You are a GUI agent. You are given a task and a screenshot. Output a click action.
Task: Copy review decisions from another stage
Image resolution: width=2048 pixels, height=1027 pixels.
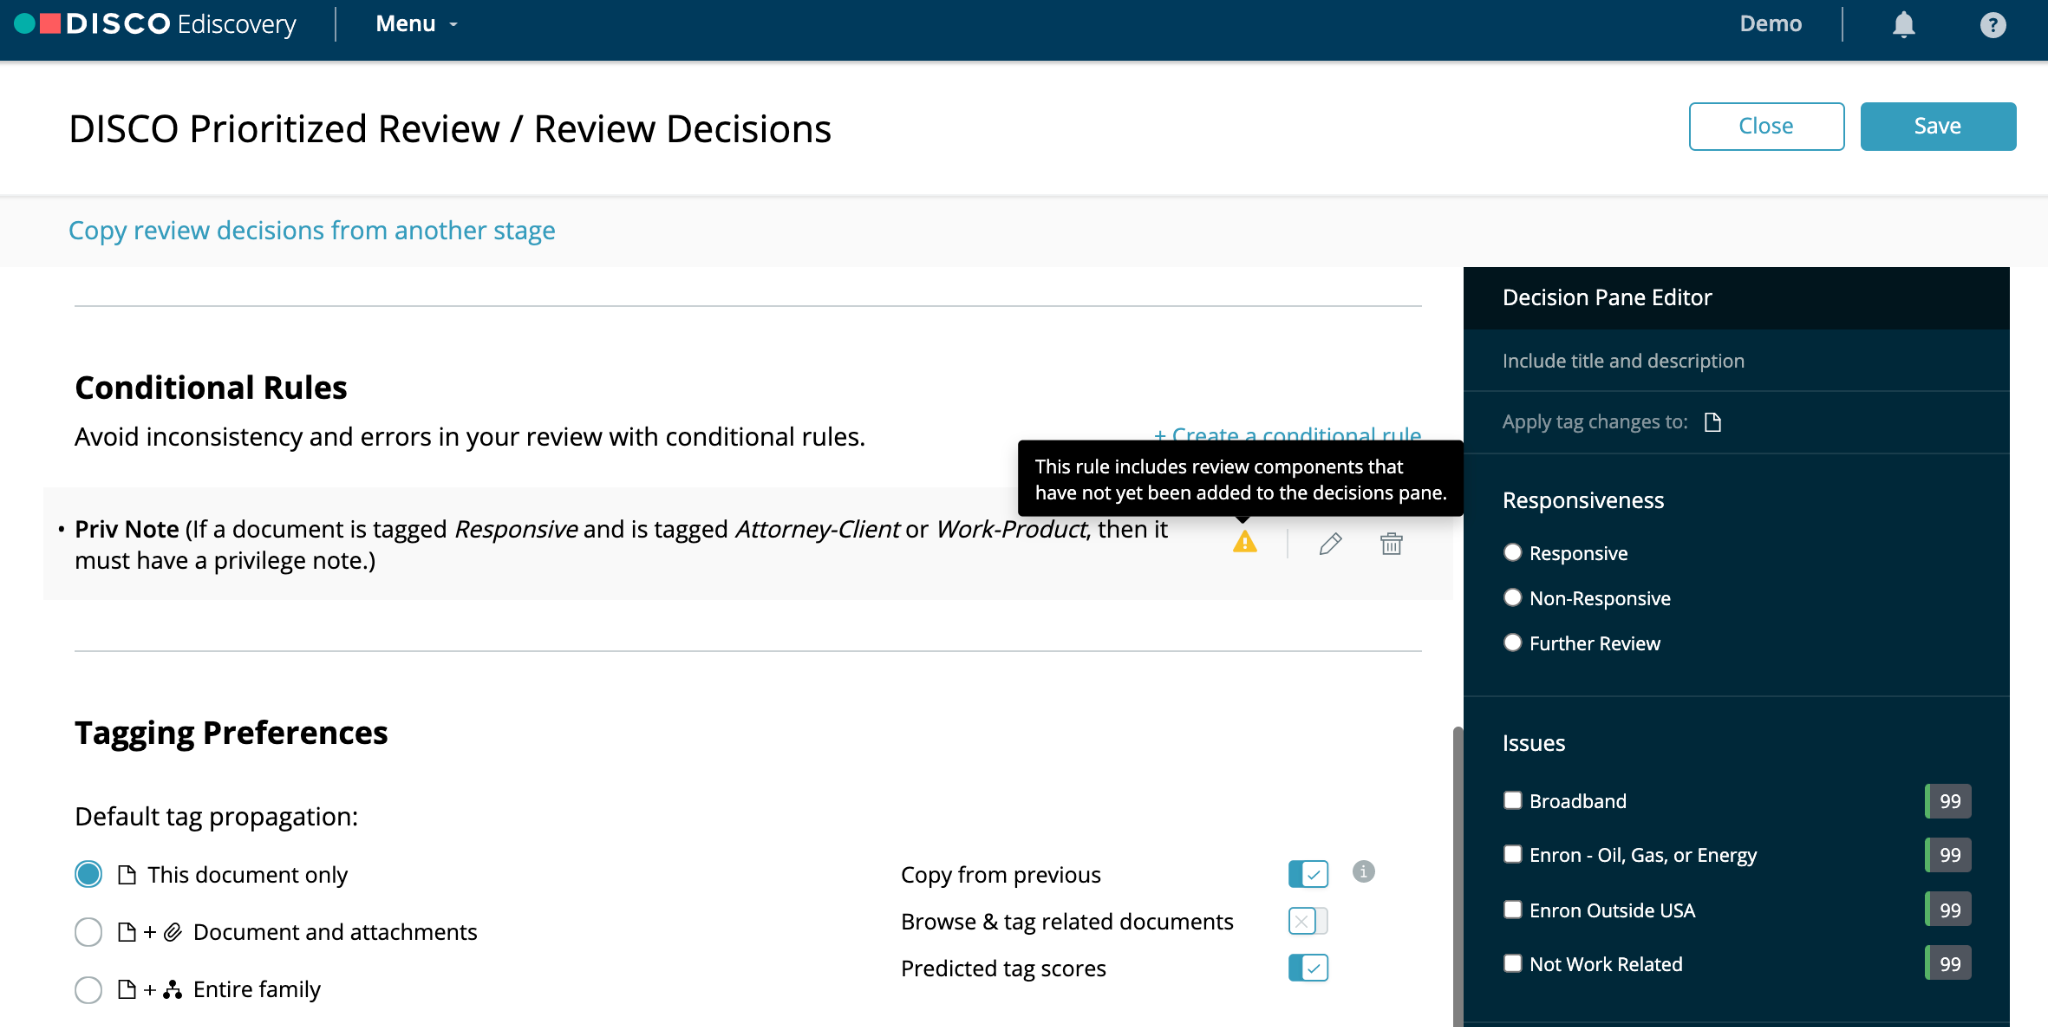[311, 230]
